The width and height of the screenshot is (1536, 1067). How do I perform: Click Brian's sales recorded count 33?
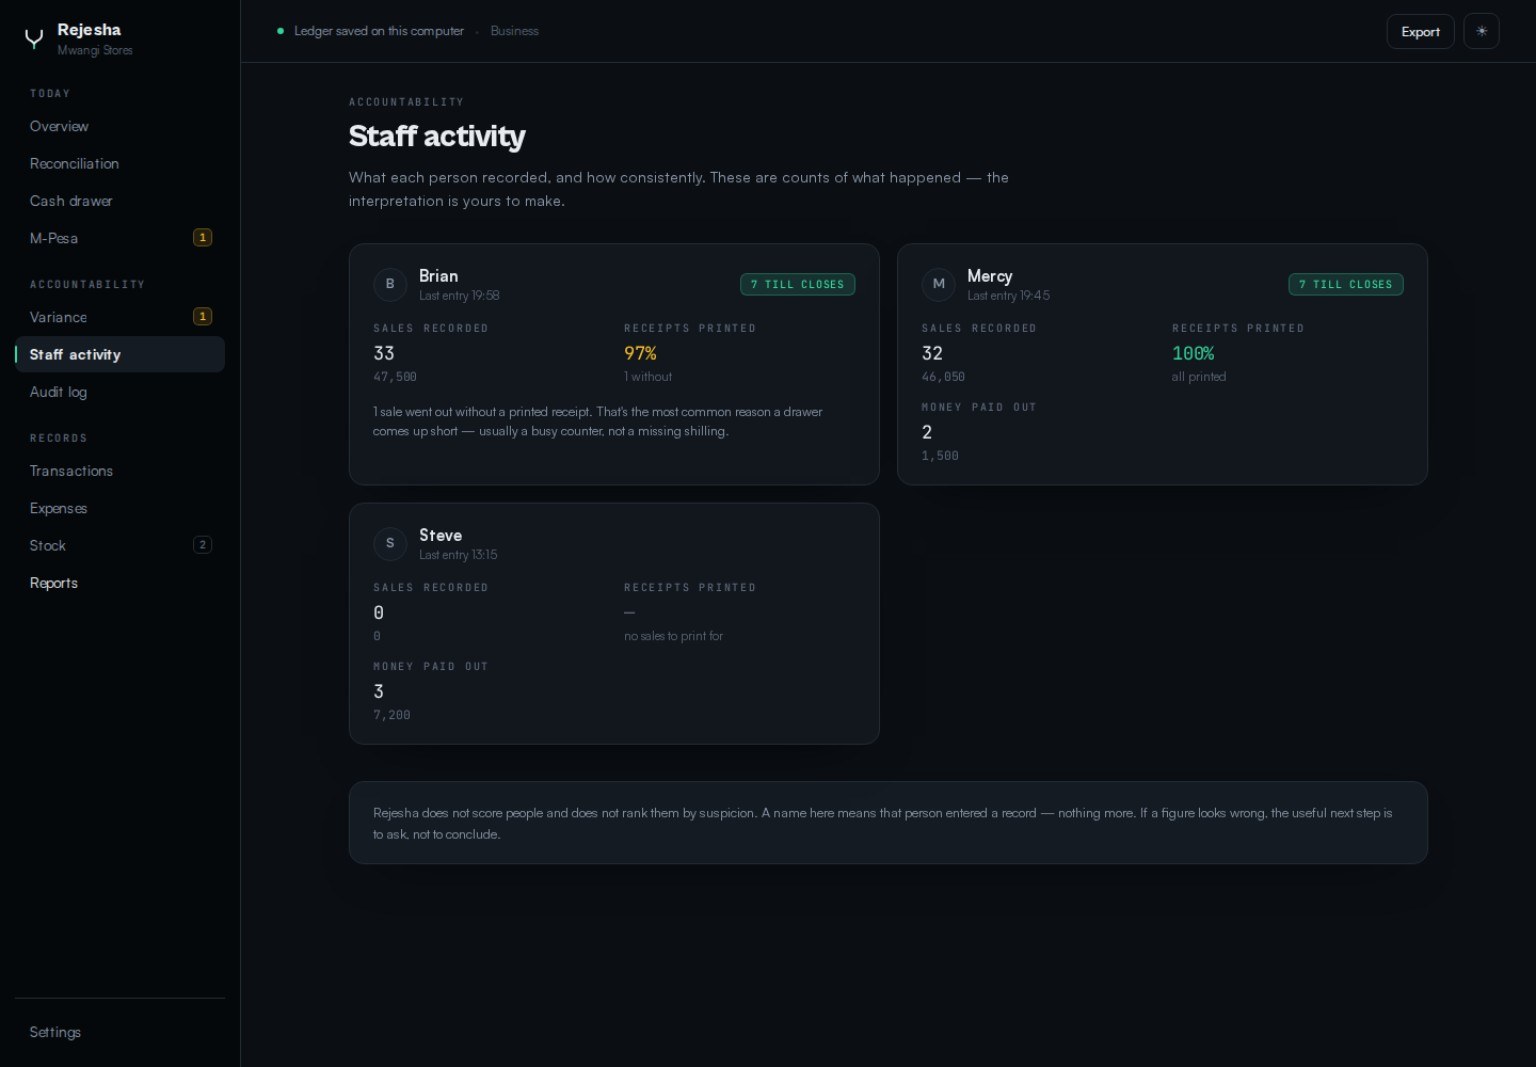click(x=384, y=353)
